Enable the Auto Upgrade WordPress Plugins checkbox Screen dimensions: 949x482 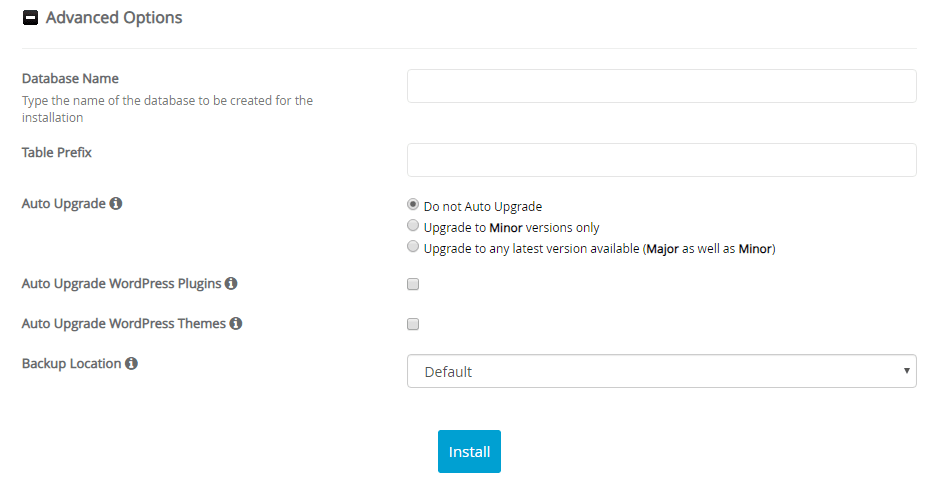[413, 284]
